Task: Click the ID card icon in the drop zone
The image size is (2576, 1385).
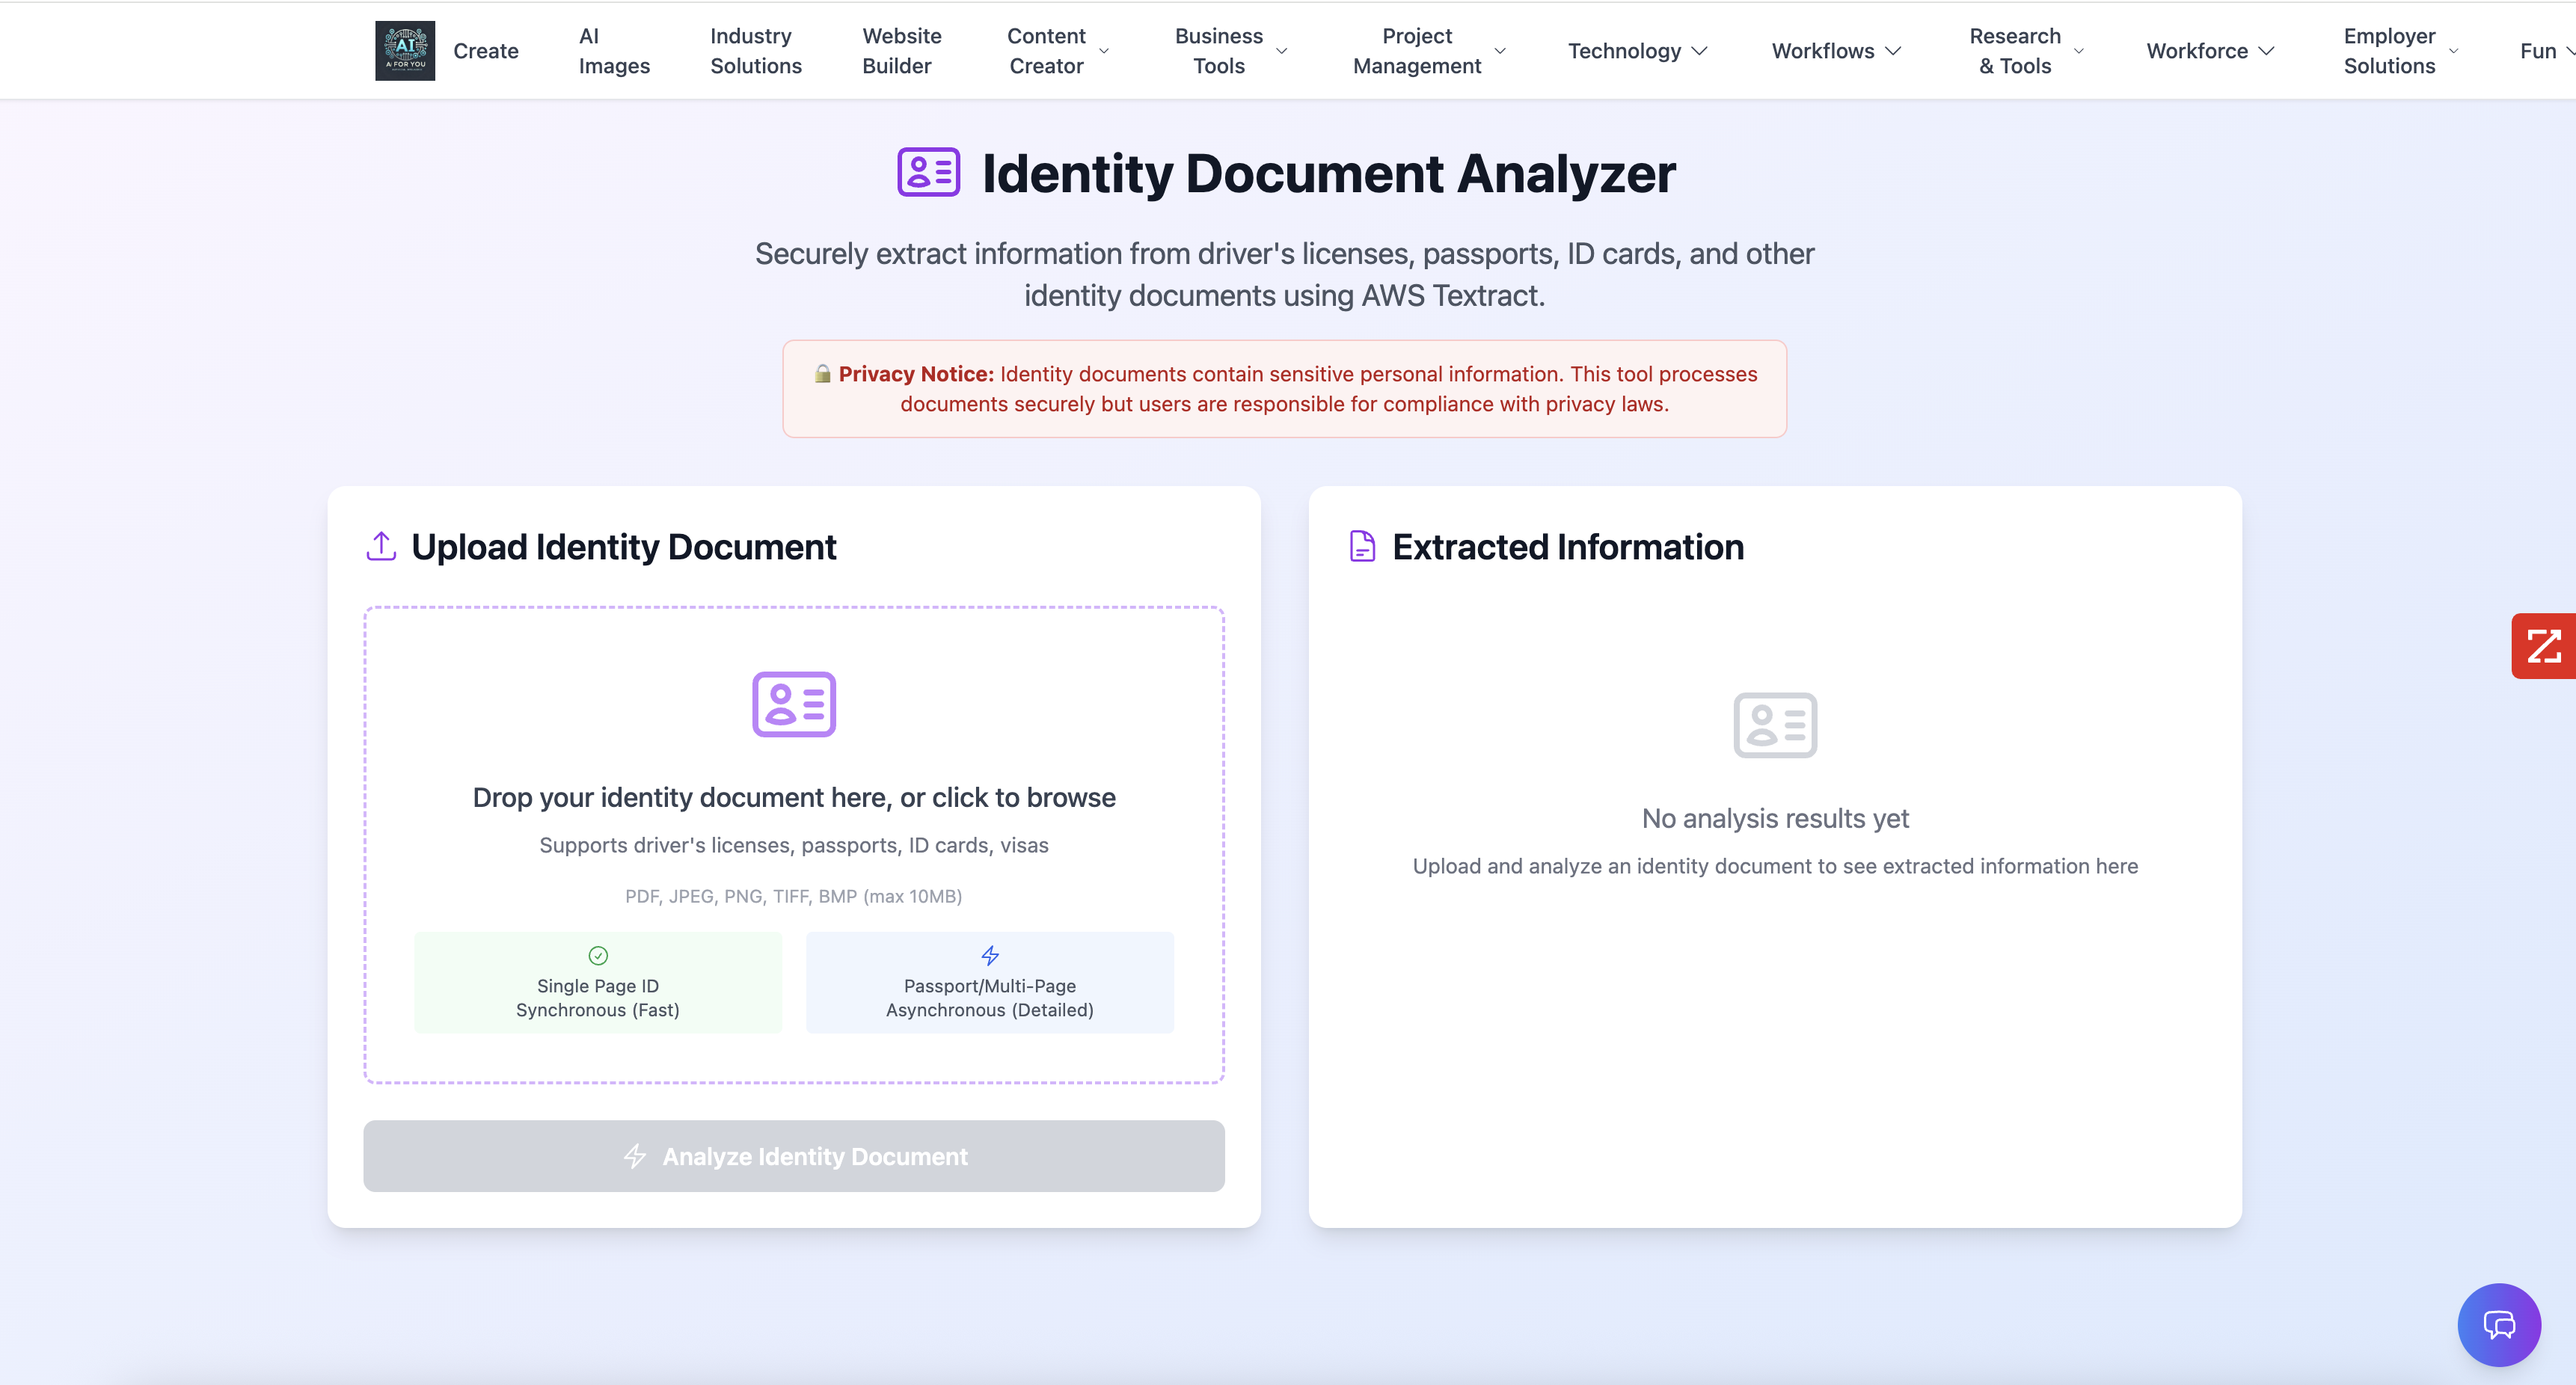Action: tap(793, 704)
